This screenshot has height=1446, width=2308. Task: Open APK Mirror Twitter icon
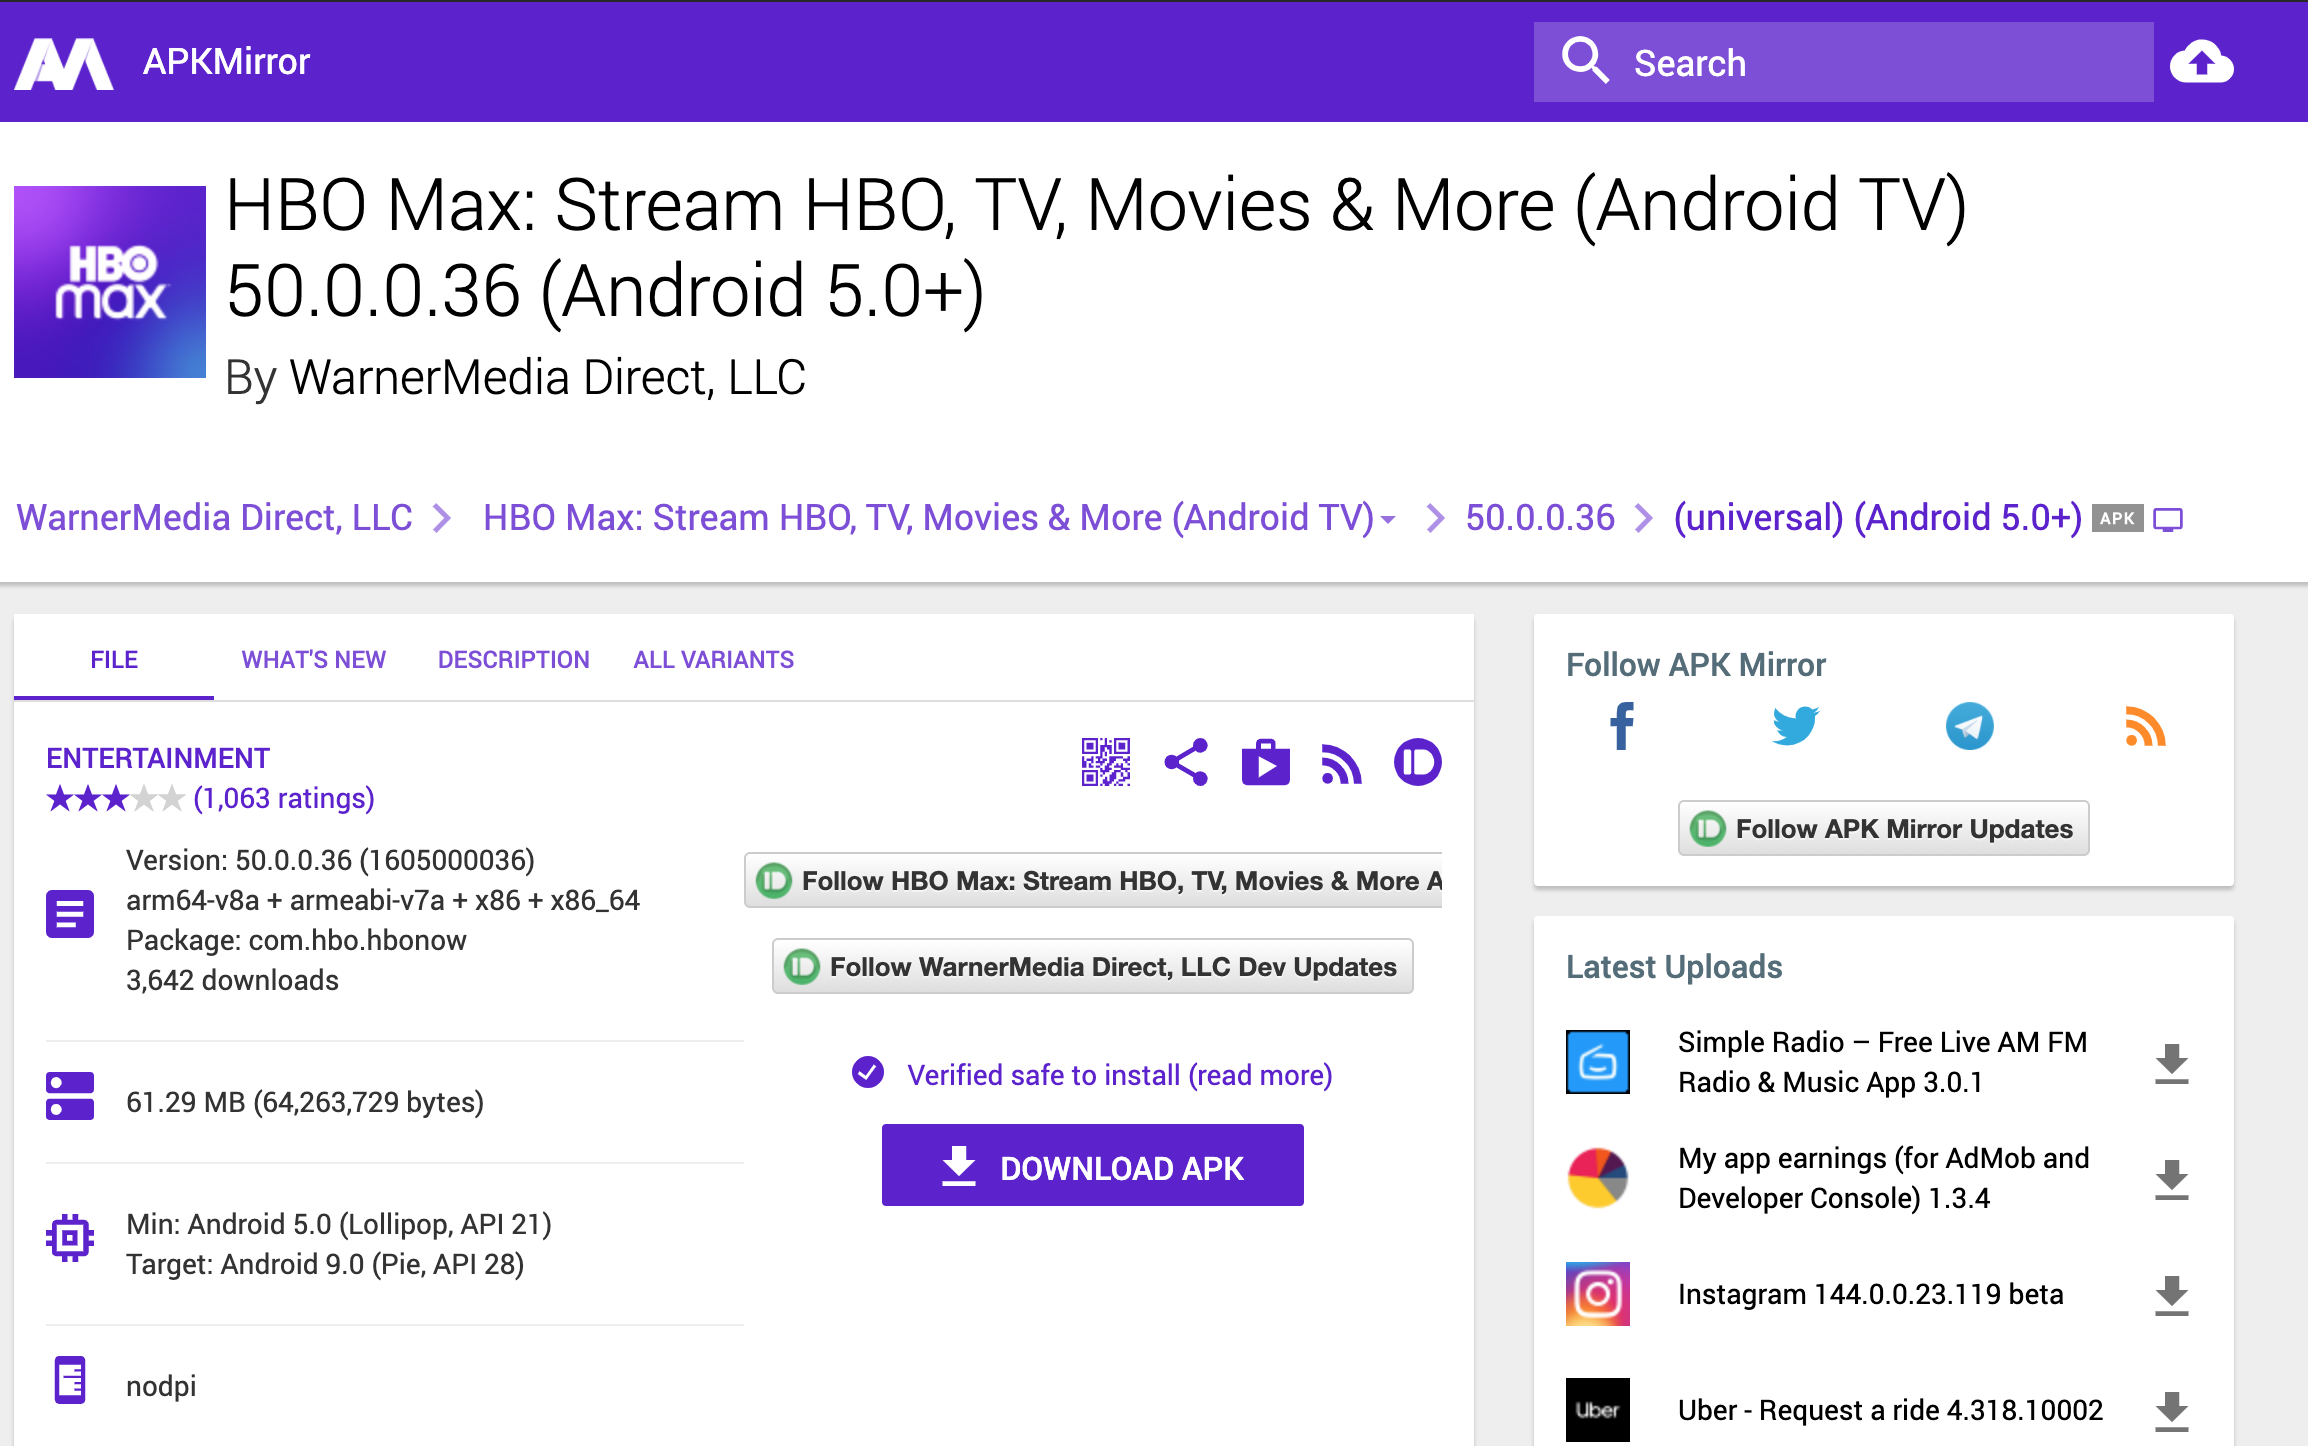coord(1795,727)
